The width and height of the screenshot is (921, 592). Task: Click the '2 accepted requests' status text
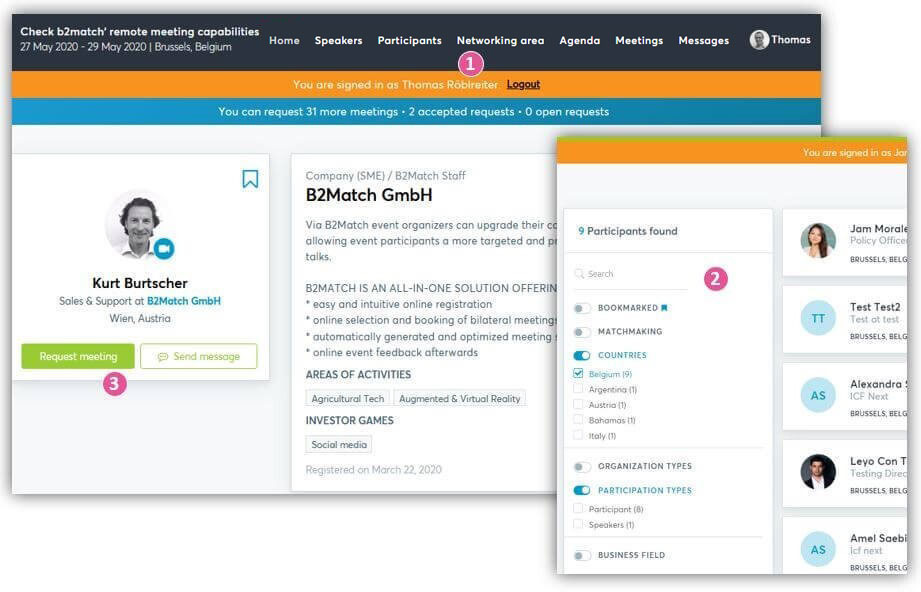tap(462, 112)
